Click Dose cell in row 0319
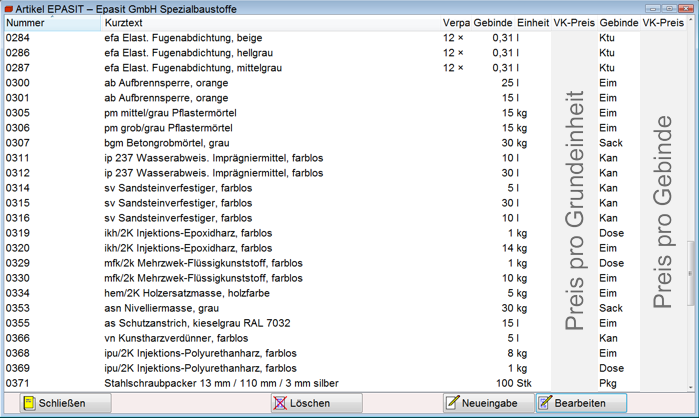Screen dimensions: 699x418 pos(612,233)
